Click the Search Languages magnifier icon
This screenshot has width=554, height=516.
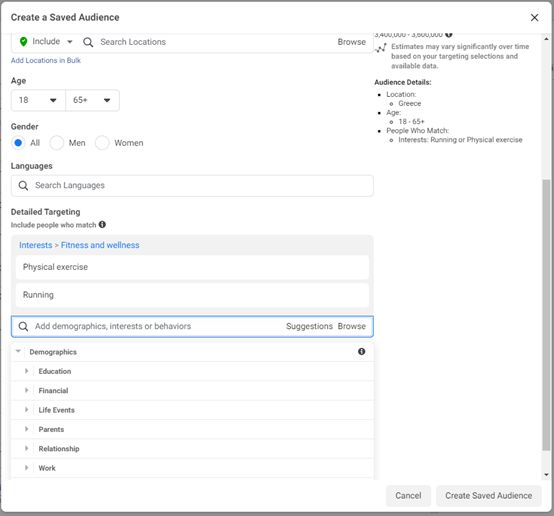tap(23, 186)
